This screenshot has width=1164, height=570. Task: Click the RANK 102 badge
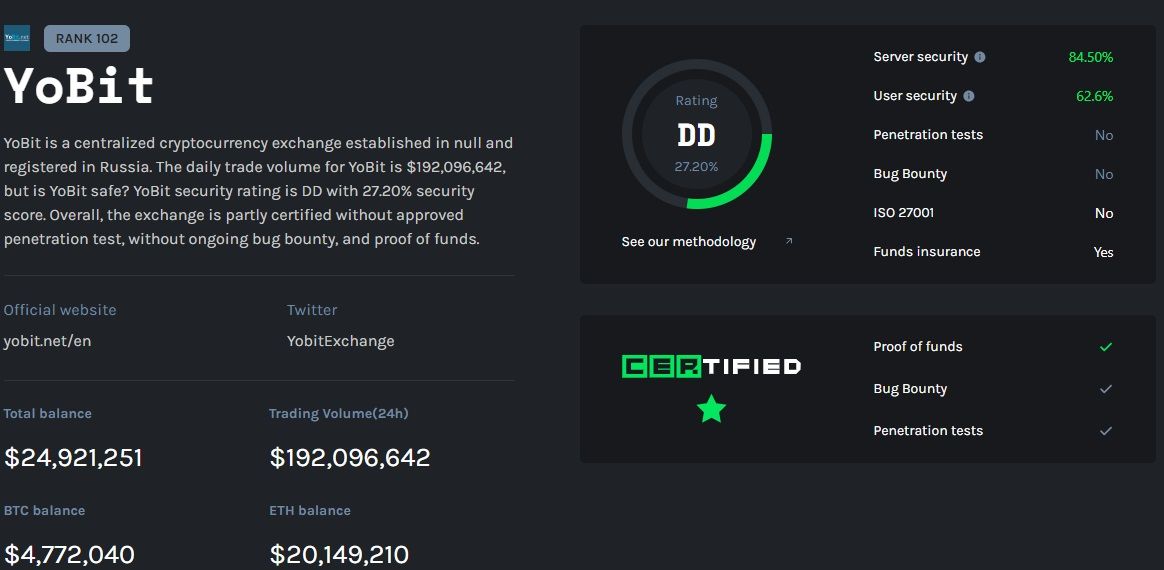(x=87, y=39)
